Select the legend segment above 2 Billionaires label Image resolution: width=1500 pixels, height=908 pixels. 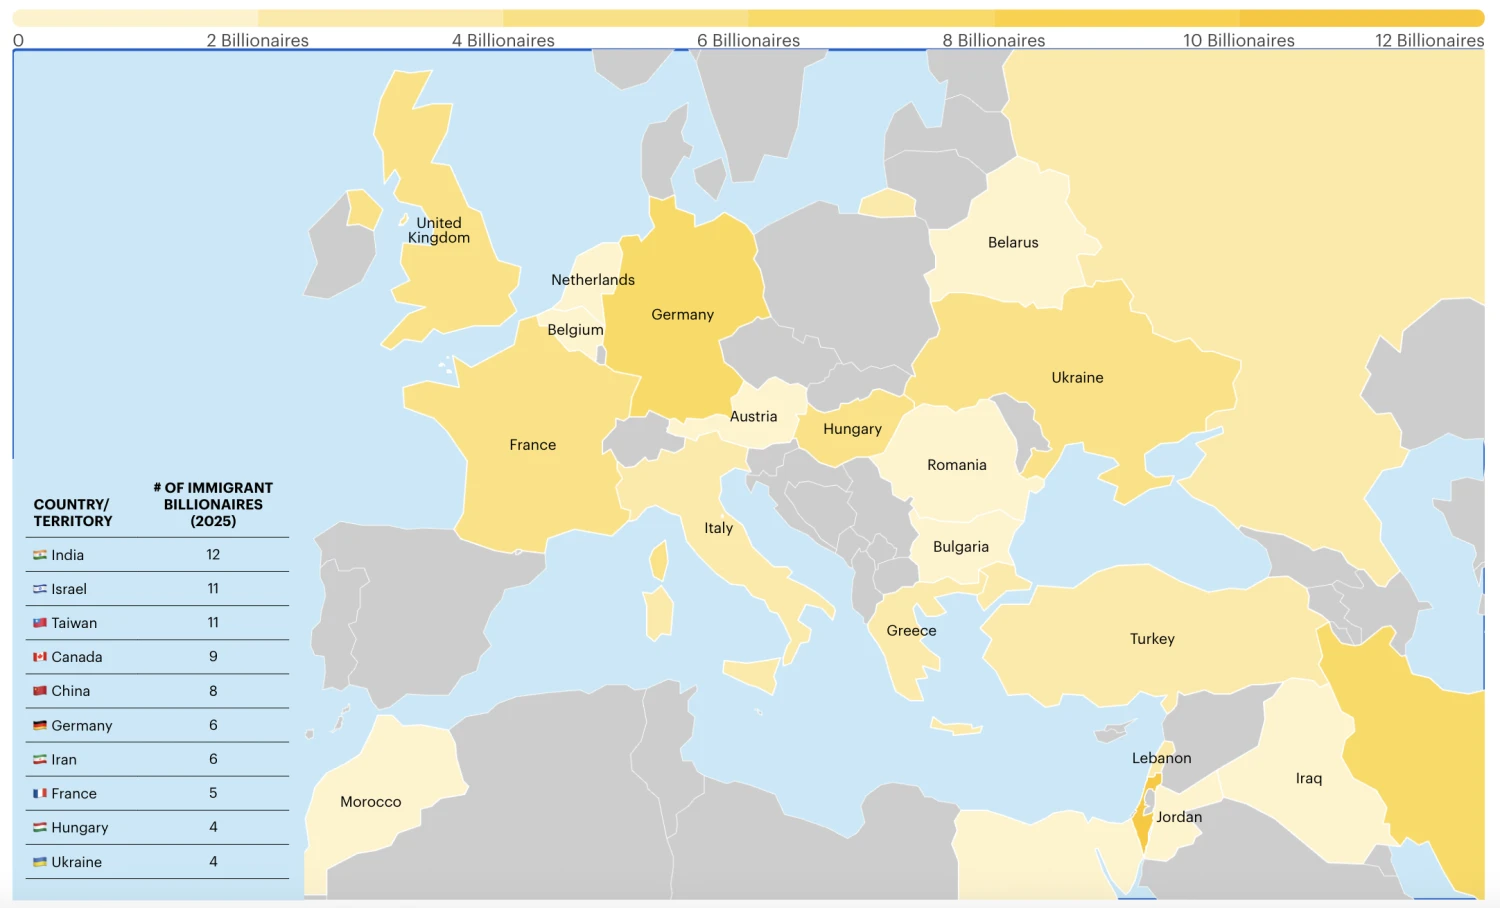pos(258,18)
